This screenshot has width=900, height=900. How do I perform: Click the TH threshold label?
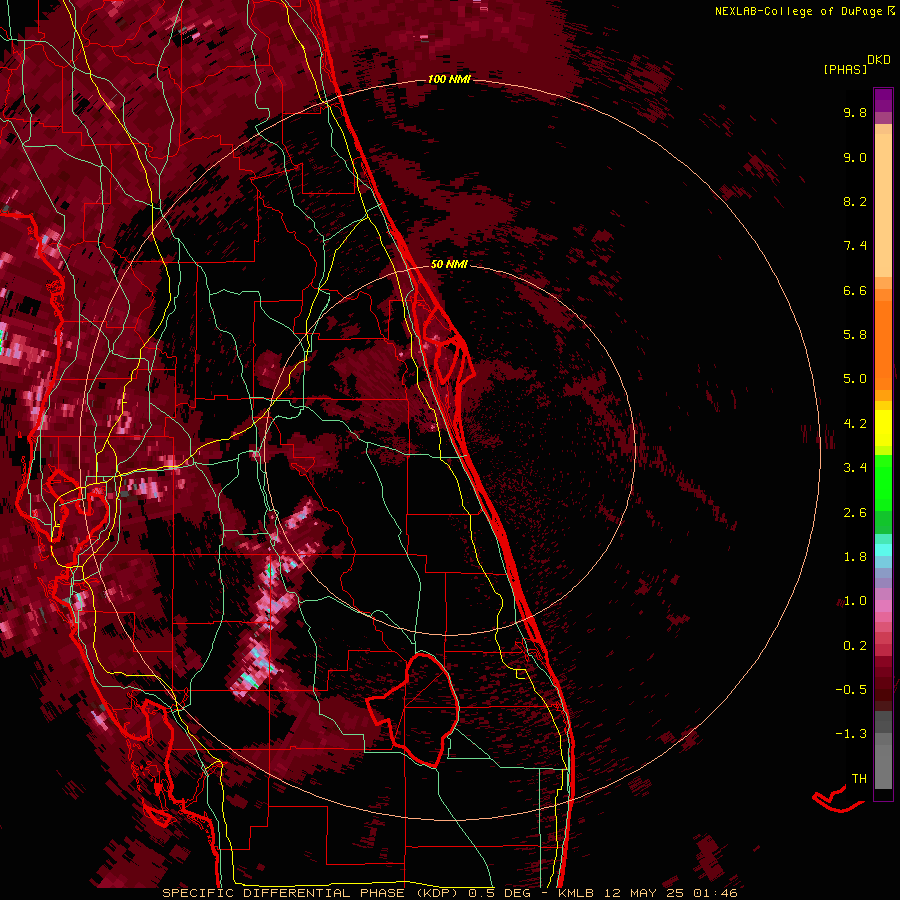[859, 779]
